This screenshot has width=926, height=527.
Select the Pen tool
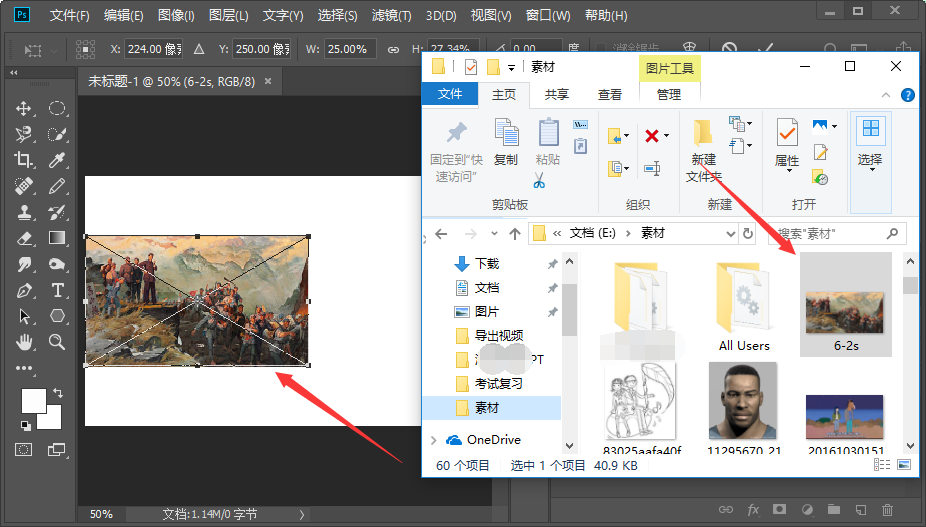[24, 290]
